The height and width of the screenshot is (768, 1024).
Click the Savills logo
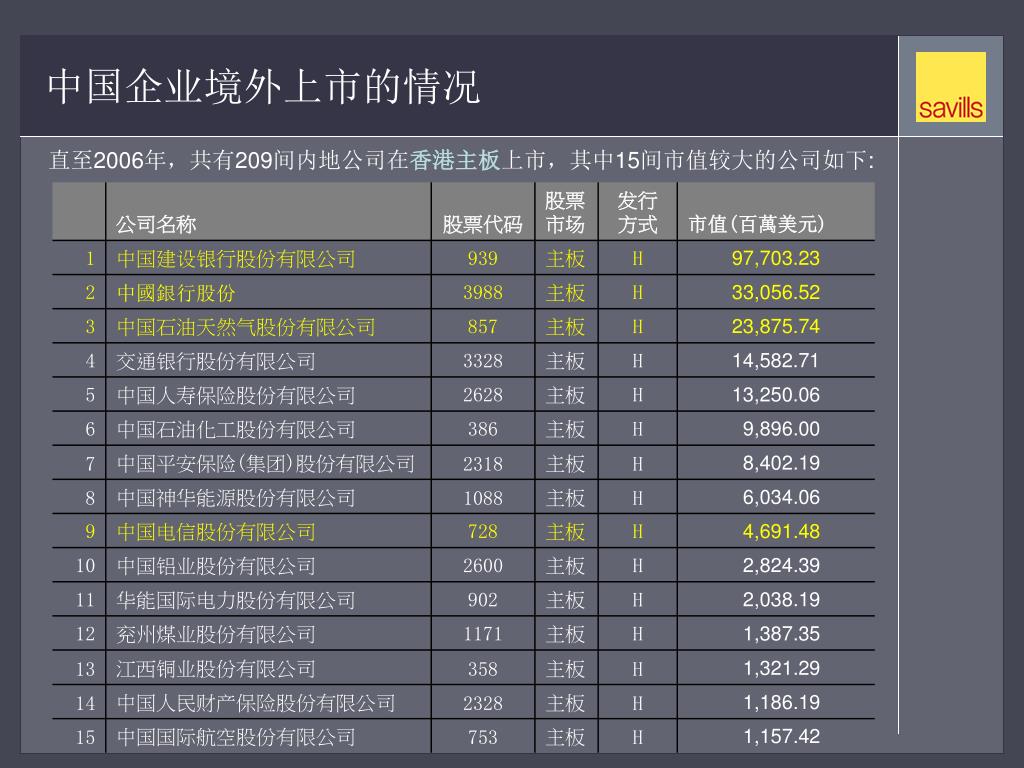(950, 87)
